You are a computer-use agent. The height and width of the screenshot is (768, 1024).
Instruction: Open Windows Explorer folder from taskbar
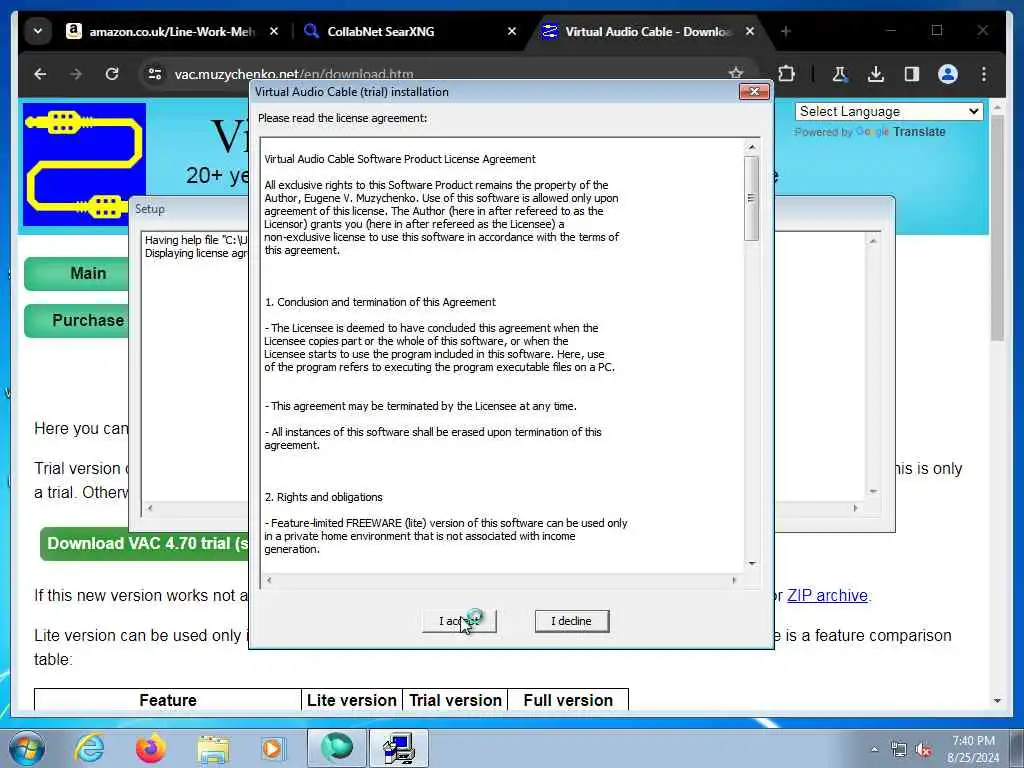coord(213,748)
